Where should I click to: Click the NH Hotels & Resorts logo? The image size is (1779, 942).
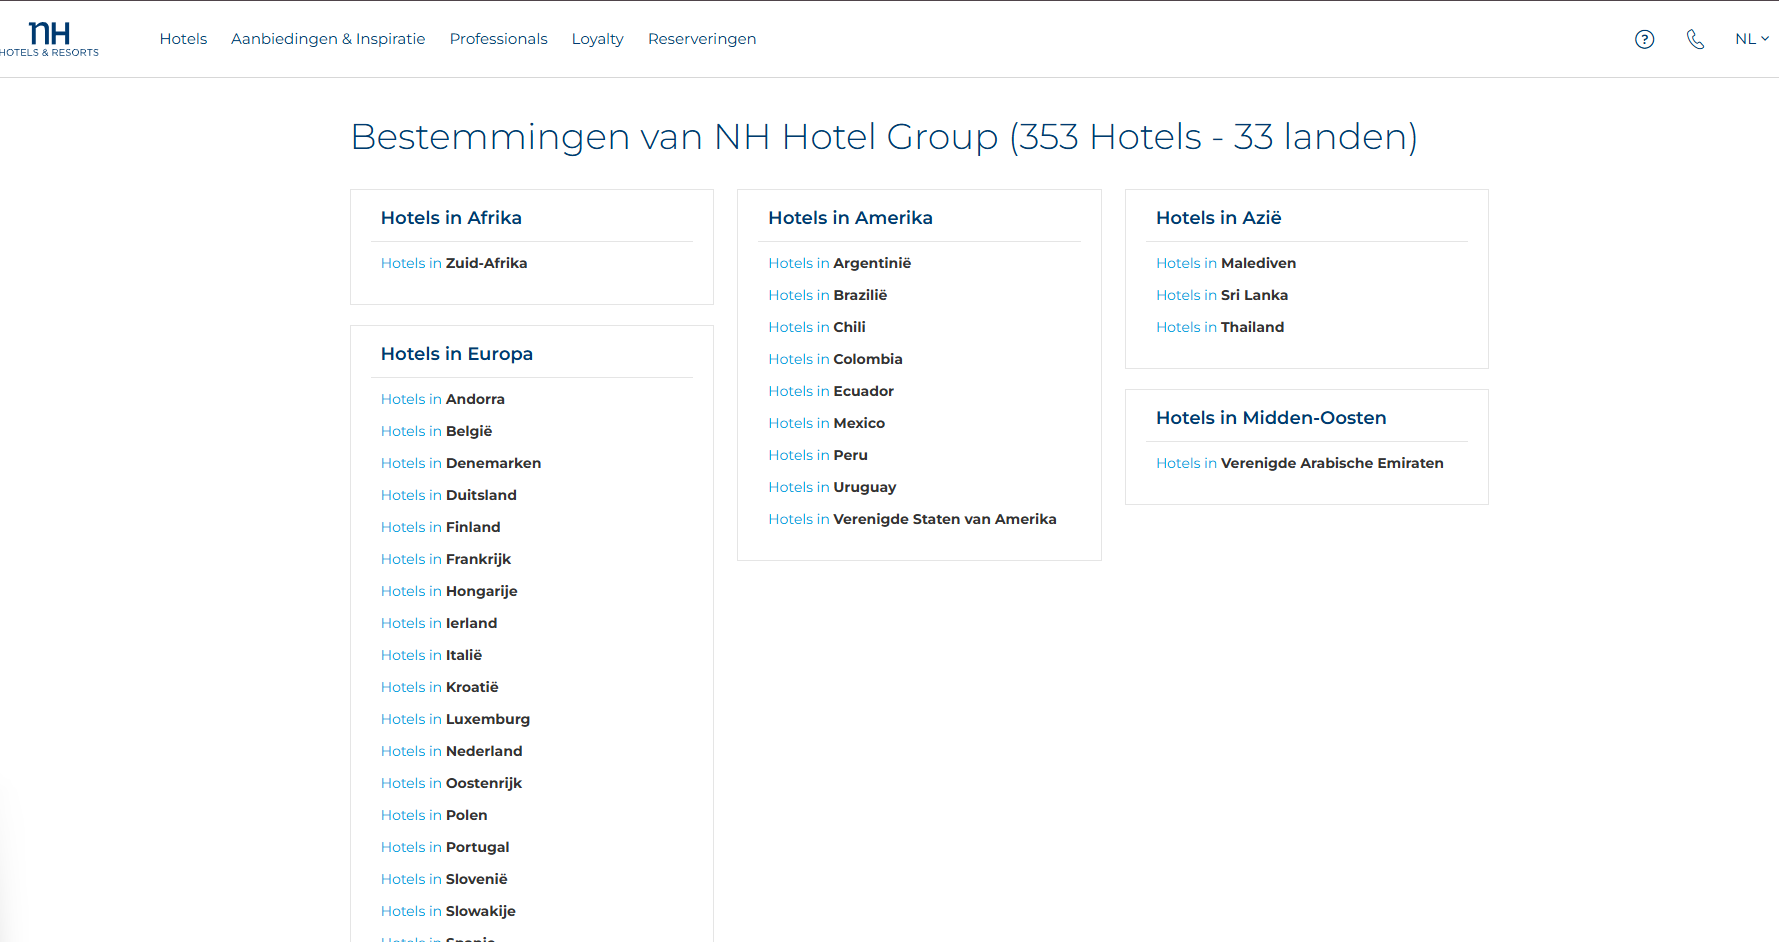tap(49, 39)
